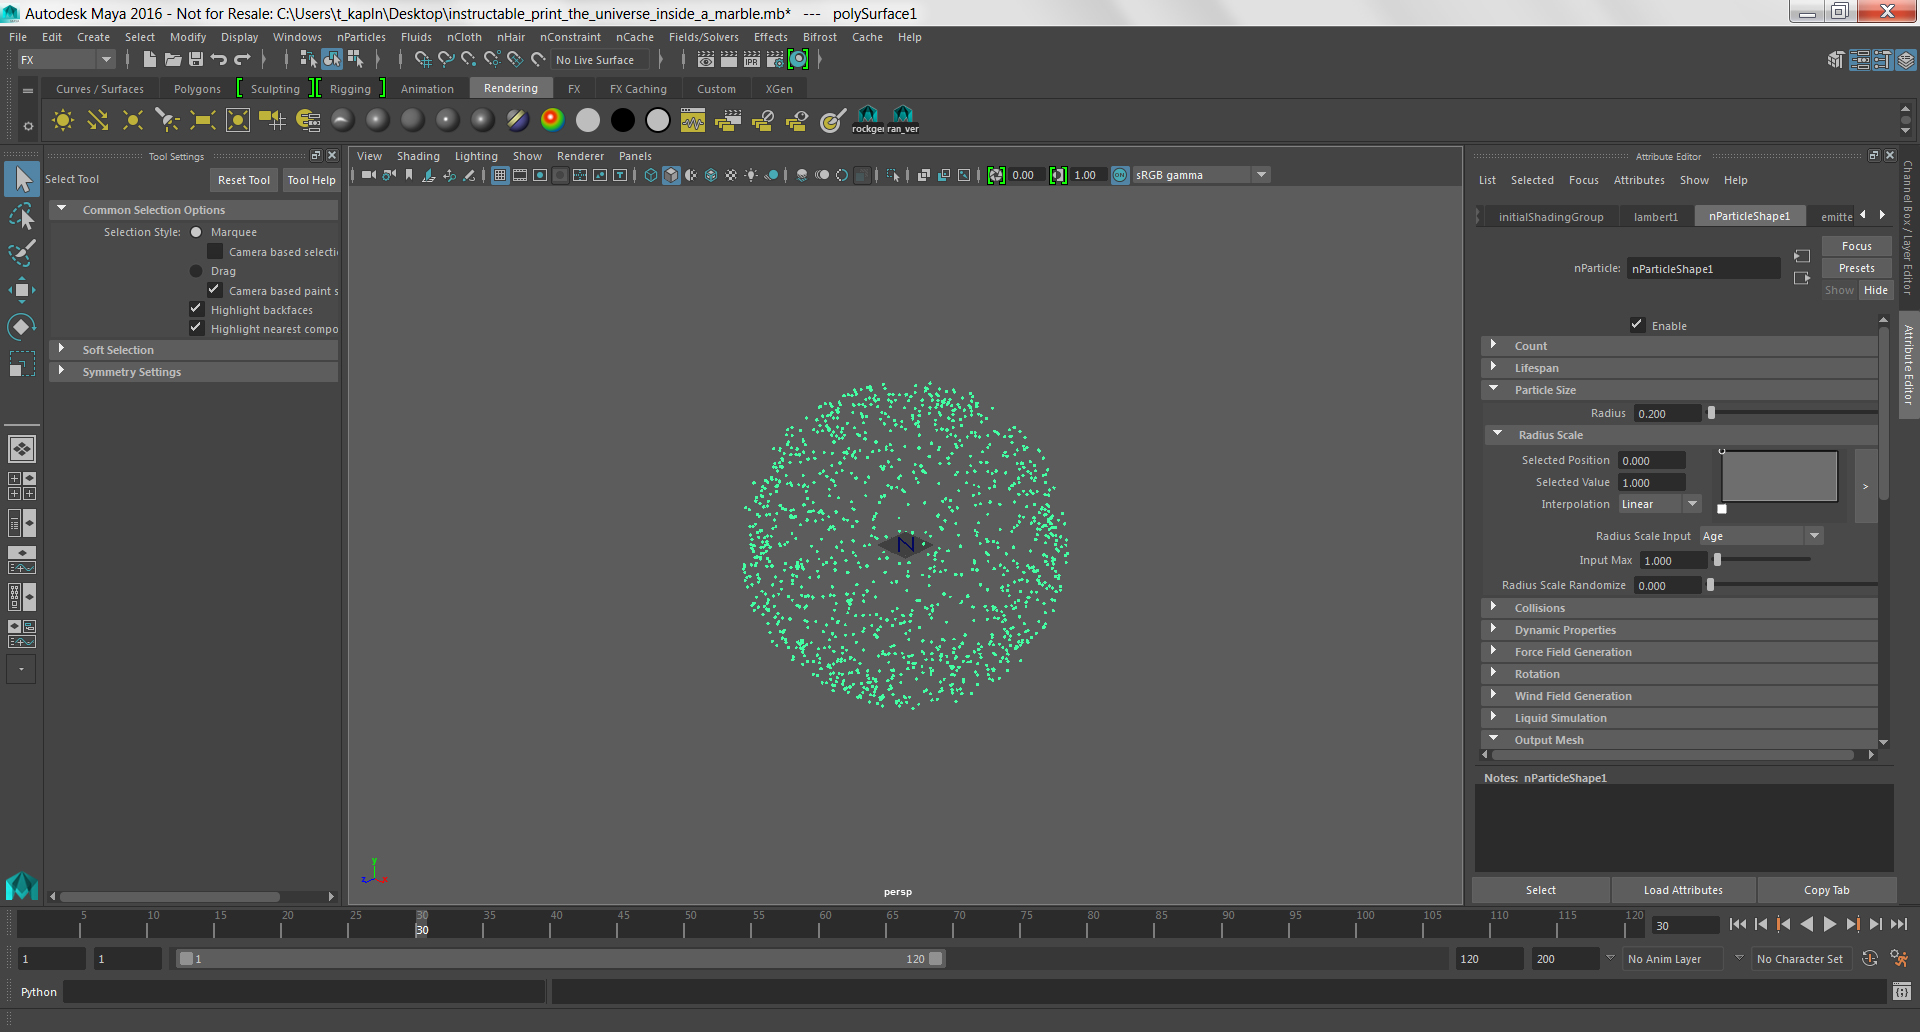Open the nParticles menu
Screen dimensions: 1920x1032
(361, 37)
